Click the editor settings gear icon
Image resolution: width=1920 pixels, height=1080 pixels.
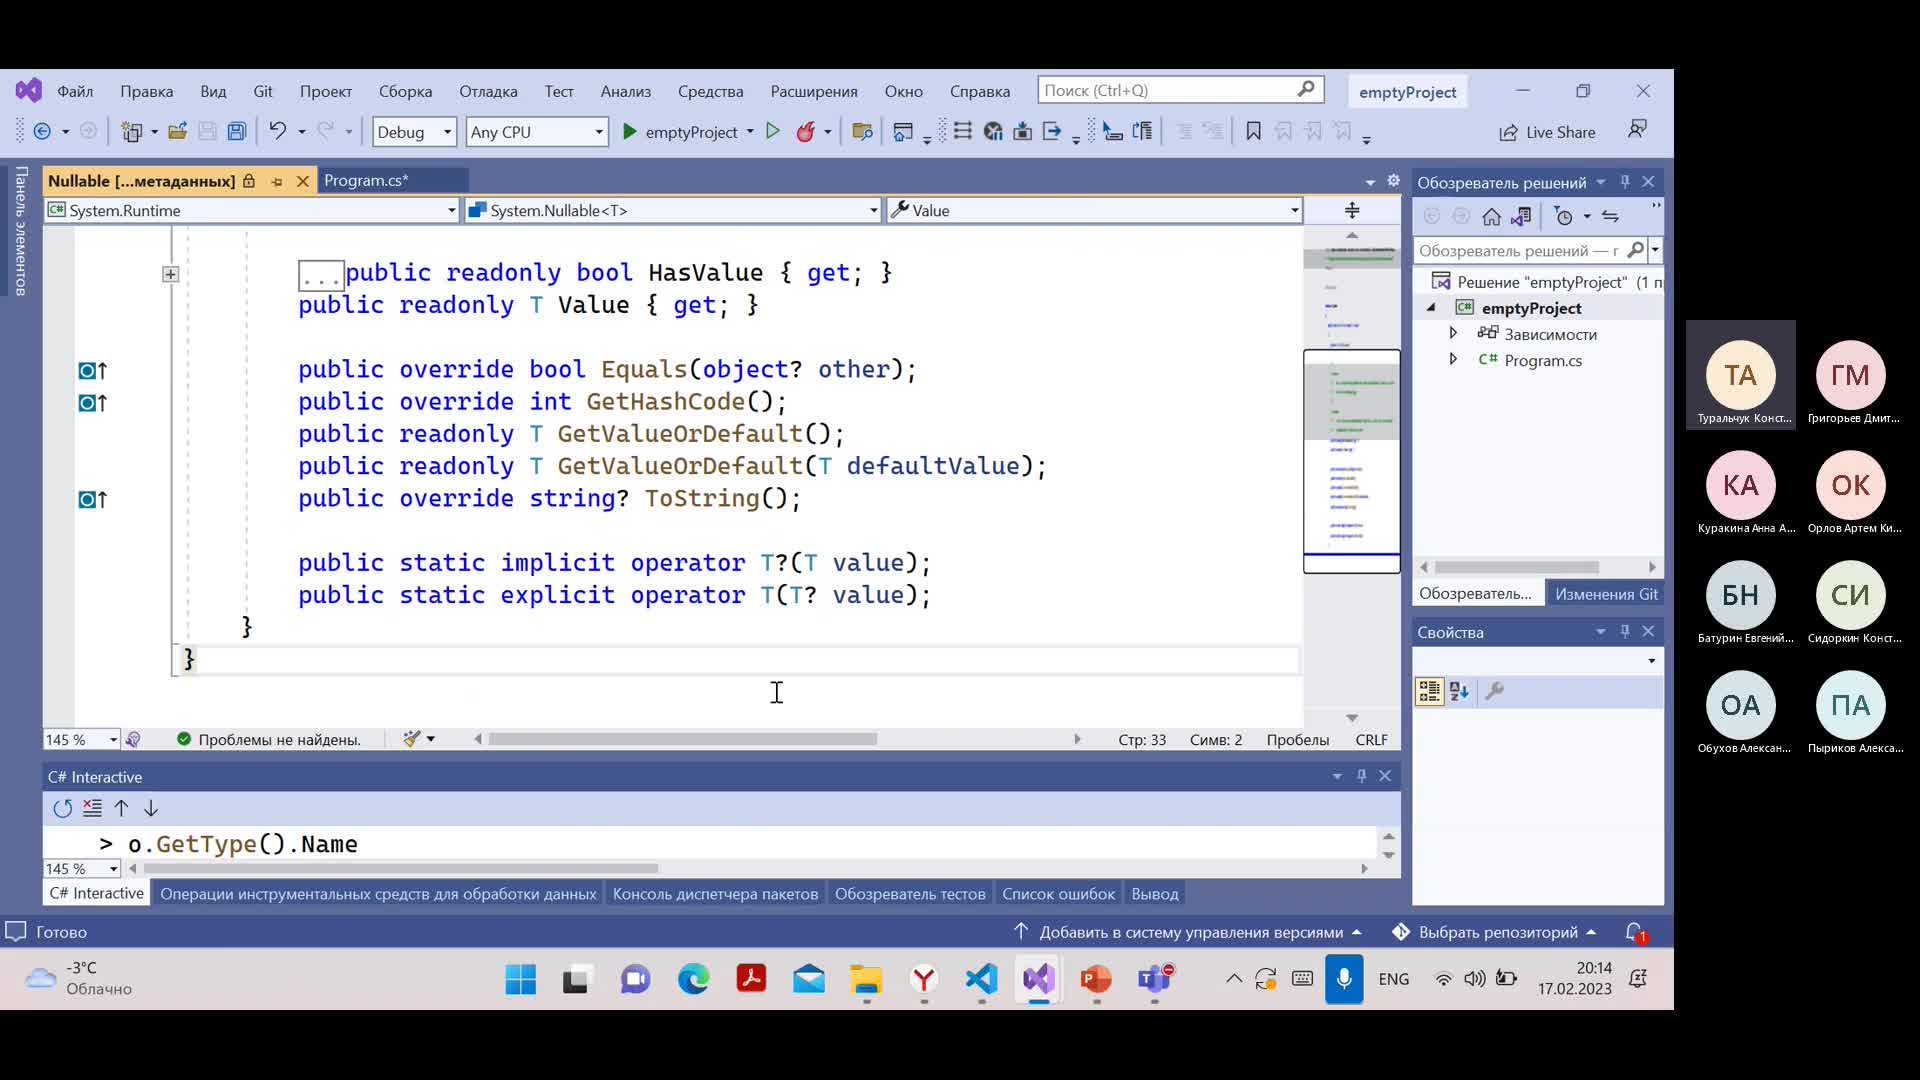pyautogui.click(x=1394, y=181)
